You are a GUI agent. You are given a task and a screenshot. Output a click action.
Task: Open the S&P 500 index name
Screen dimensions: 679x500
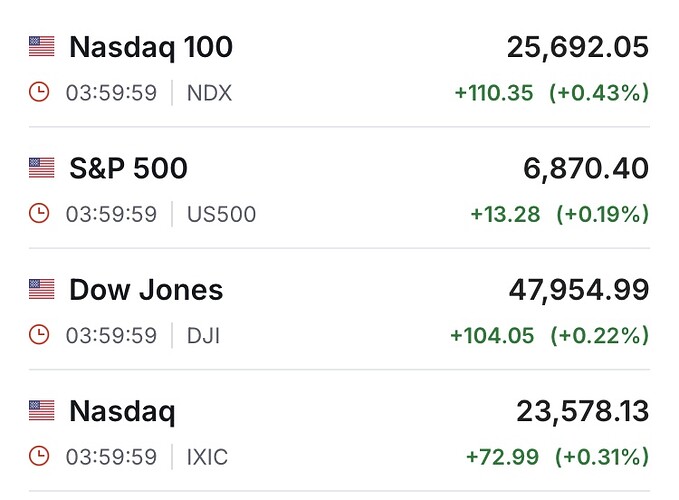128,168
